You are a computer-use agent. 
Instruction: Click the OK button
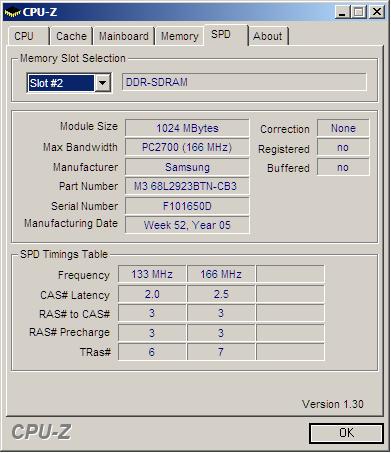click(x=346, y=433)
